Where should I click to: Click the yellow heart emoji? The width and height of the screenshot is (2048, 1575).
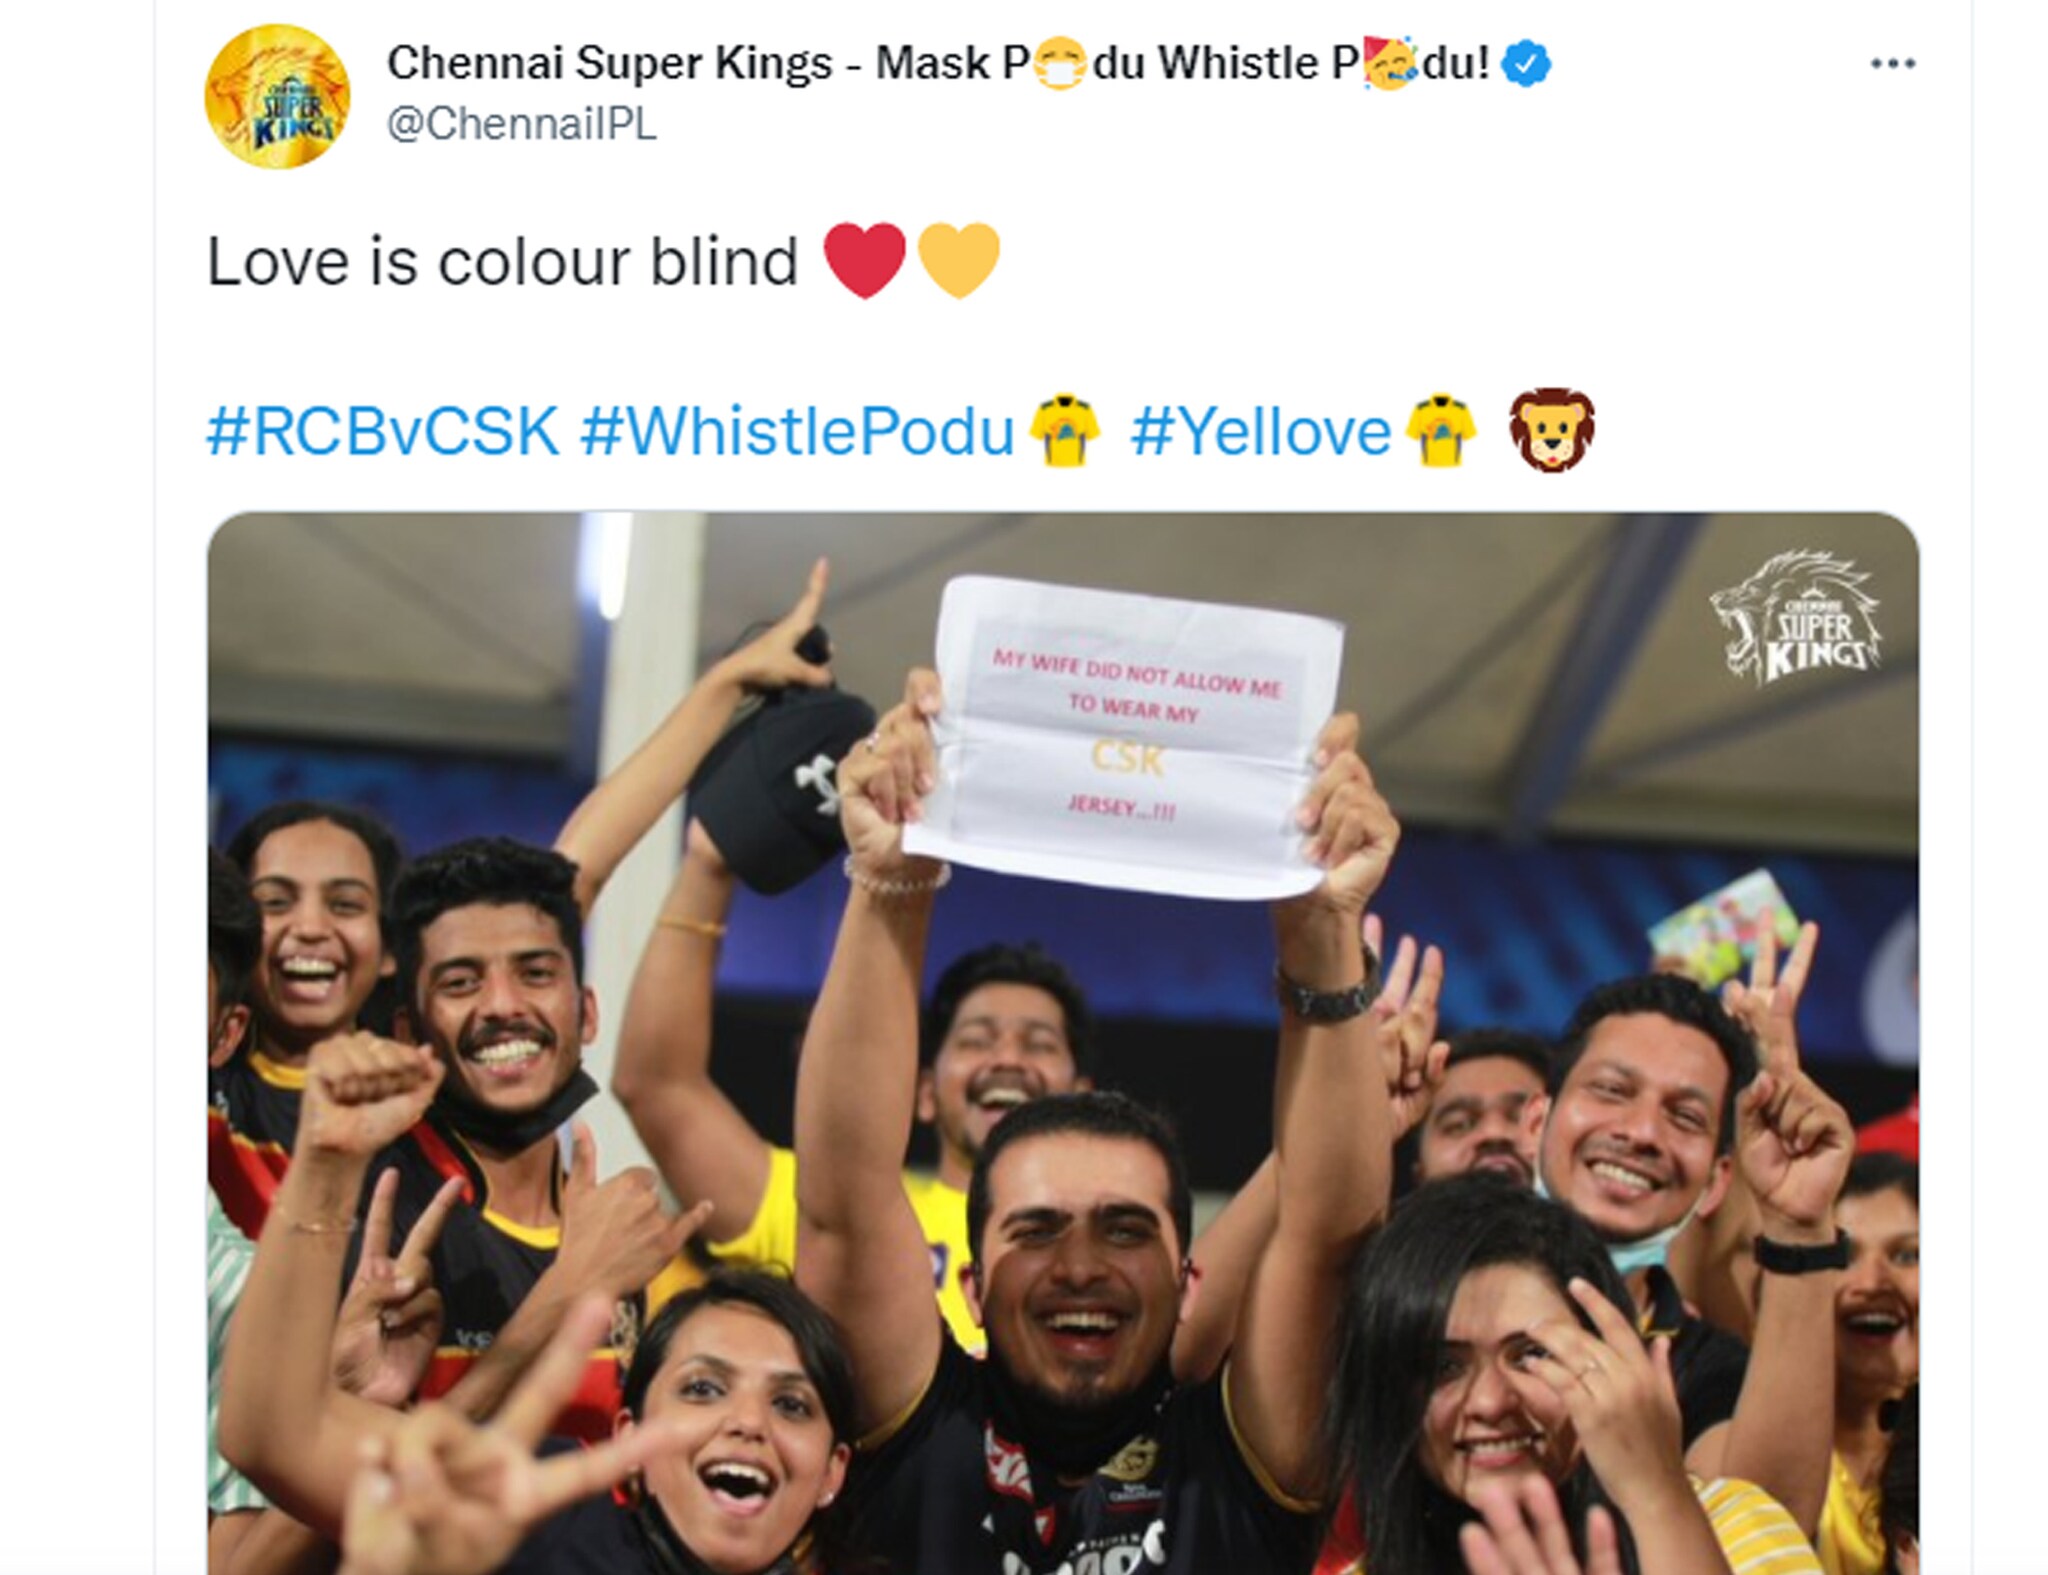coord(958,260)
